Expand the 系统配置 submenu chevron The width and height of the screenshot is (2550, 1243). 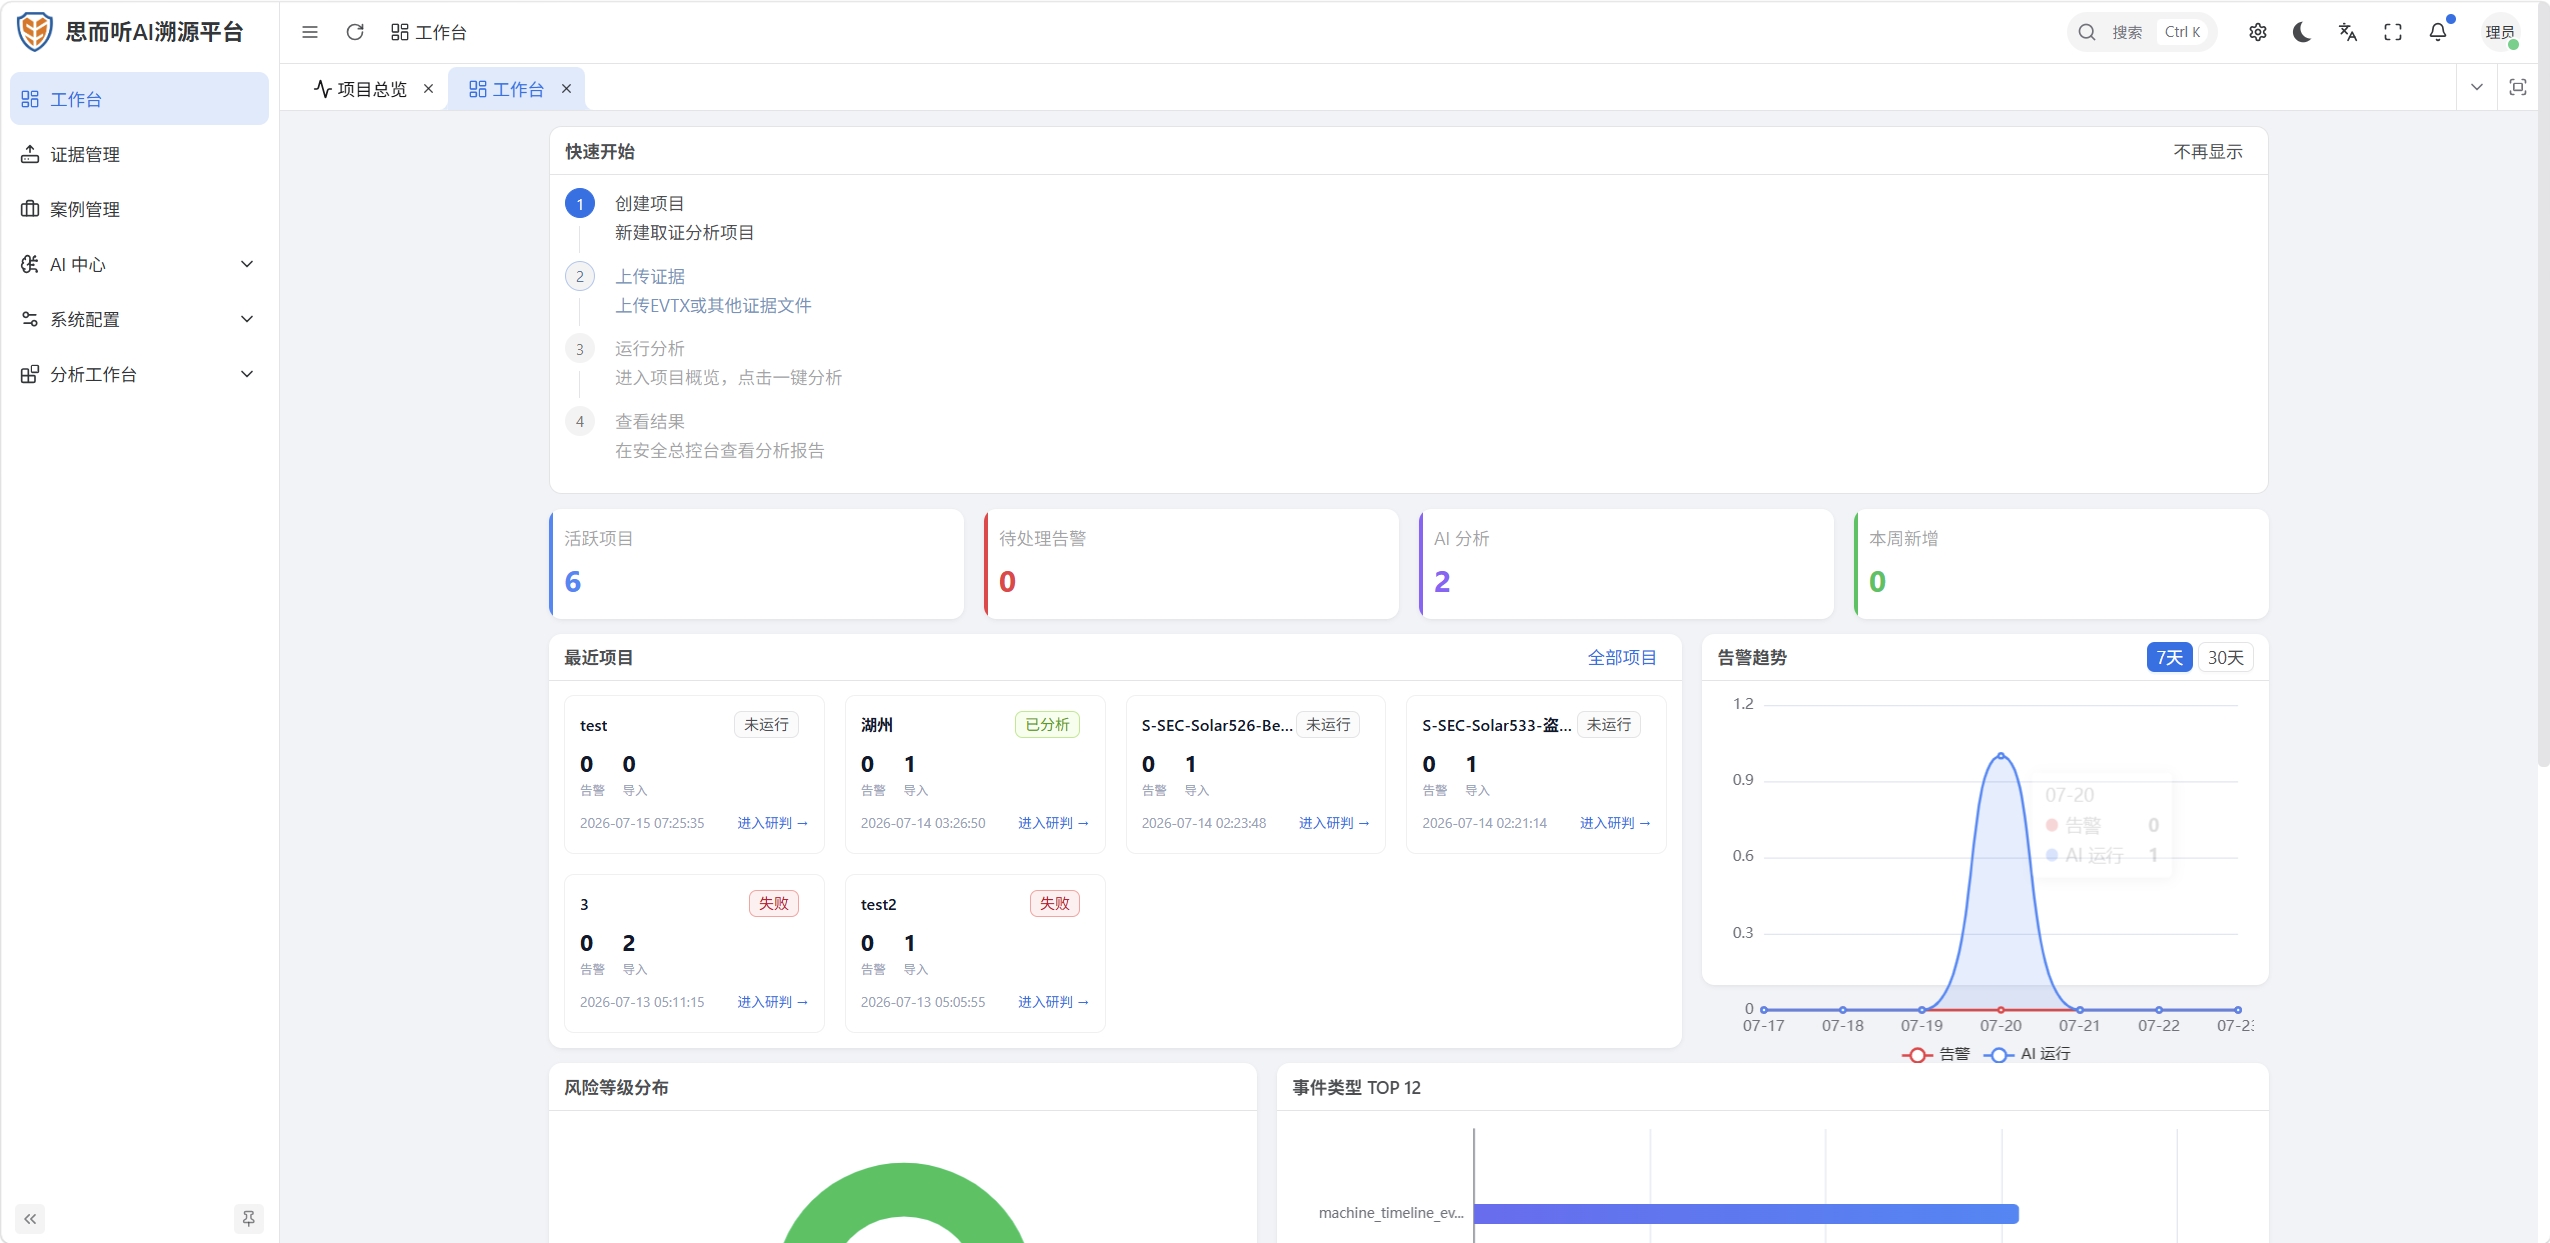(x=247, y=319)
